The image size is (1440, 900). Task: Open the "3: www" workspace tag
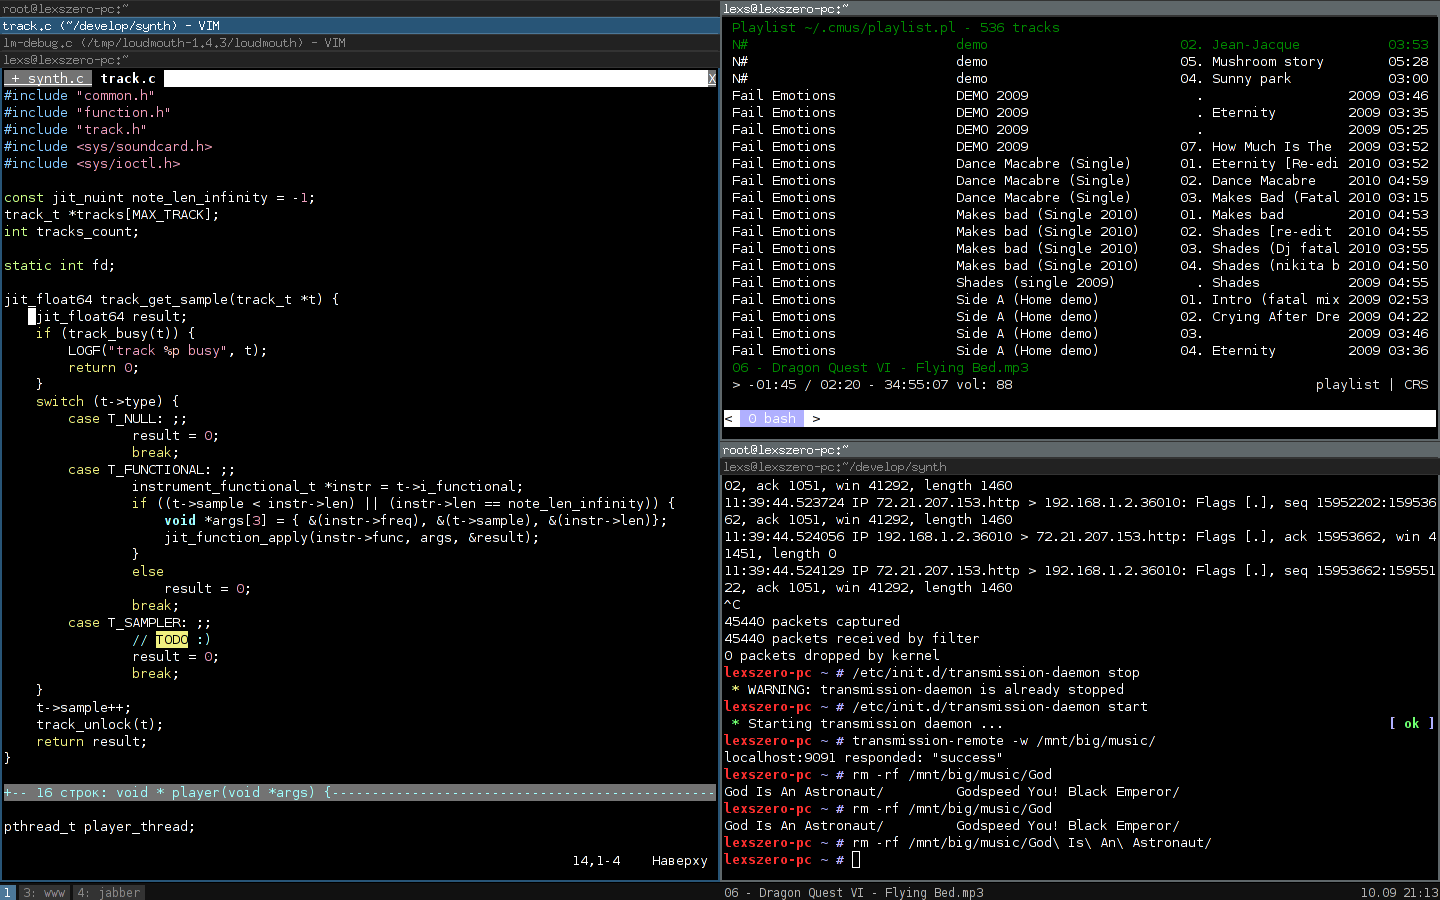pyautogui.click(x=44, y=892)
